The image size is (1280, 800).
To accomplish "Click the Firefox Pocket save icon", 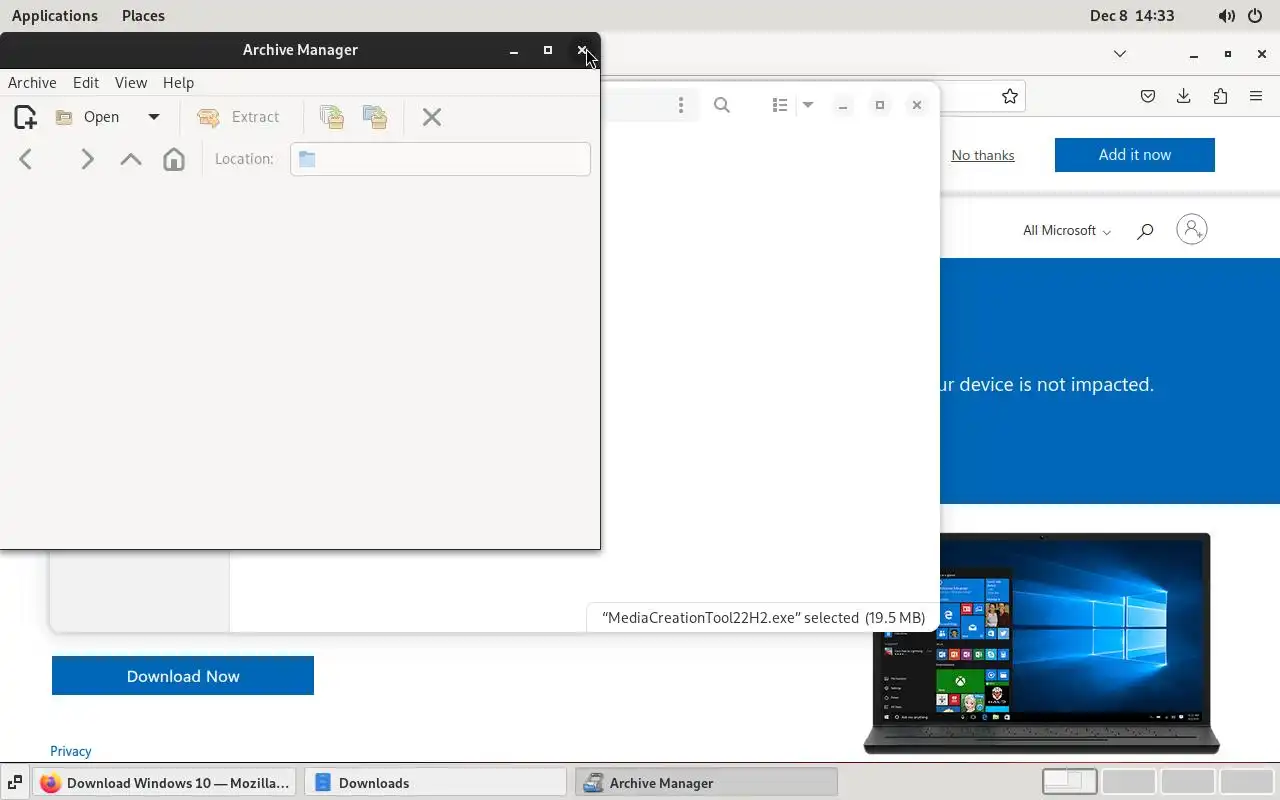I will pos(1148,96).
